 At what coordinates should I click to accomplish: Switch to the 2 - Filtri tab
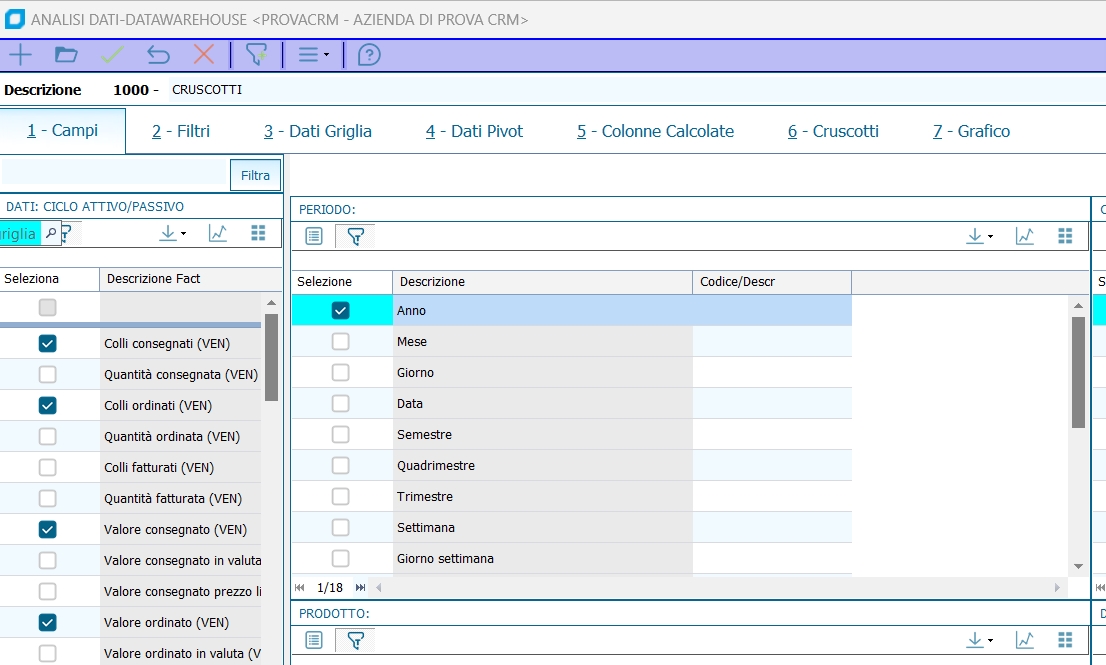tap(181, 131)
